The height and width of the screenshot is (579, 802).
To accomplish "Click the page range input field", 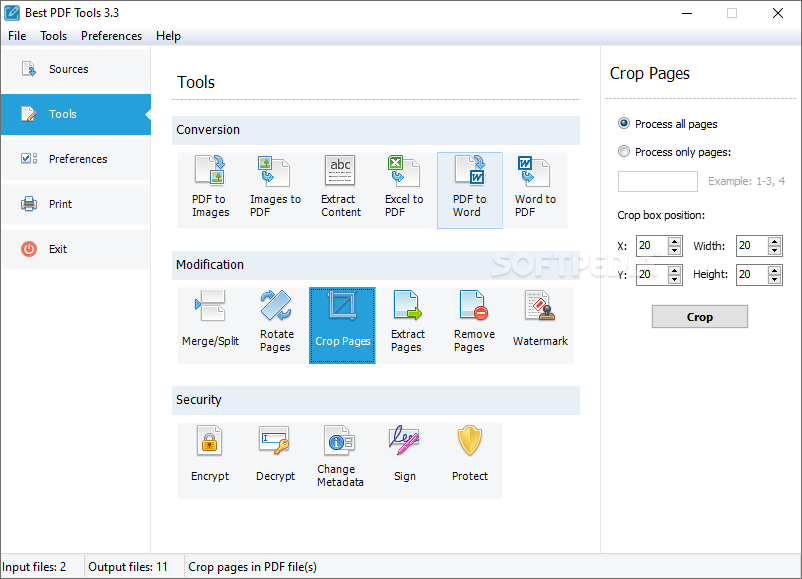I will tap(658, 182).
